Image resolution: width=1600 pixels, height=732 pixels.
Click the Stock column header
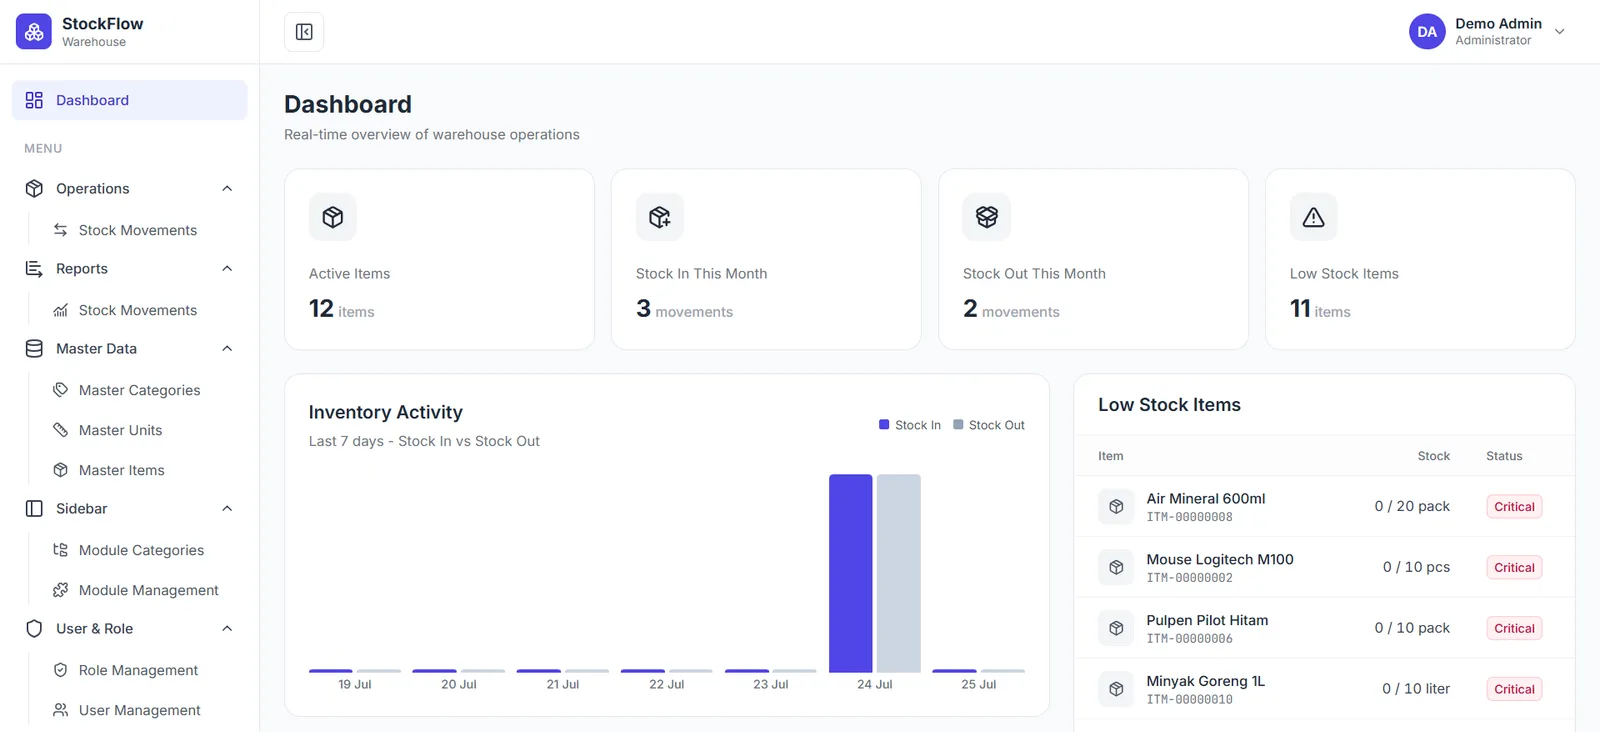(1434, 456)
